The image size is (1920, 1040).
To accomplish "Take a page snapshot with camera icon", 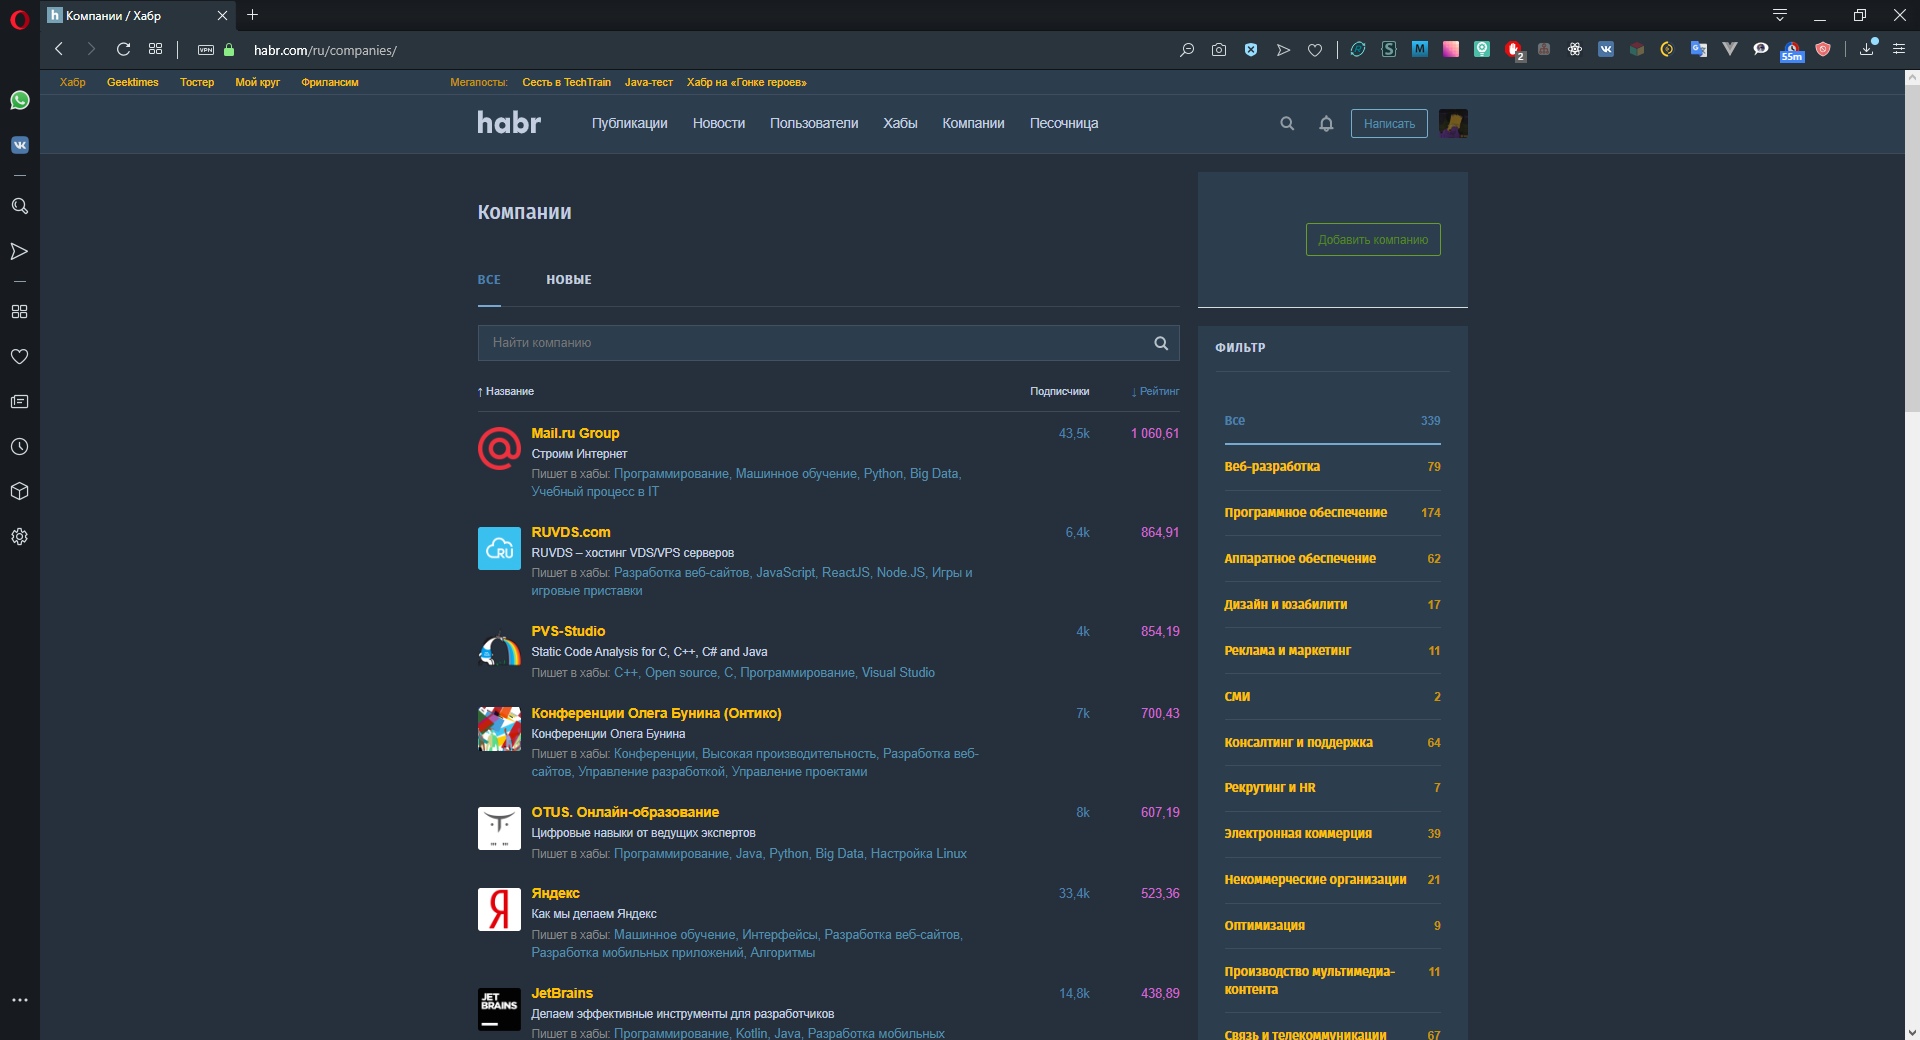I will 1219,49.
